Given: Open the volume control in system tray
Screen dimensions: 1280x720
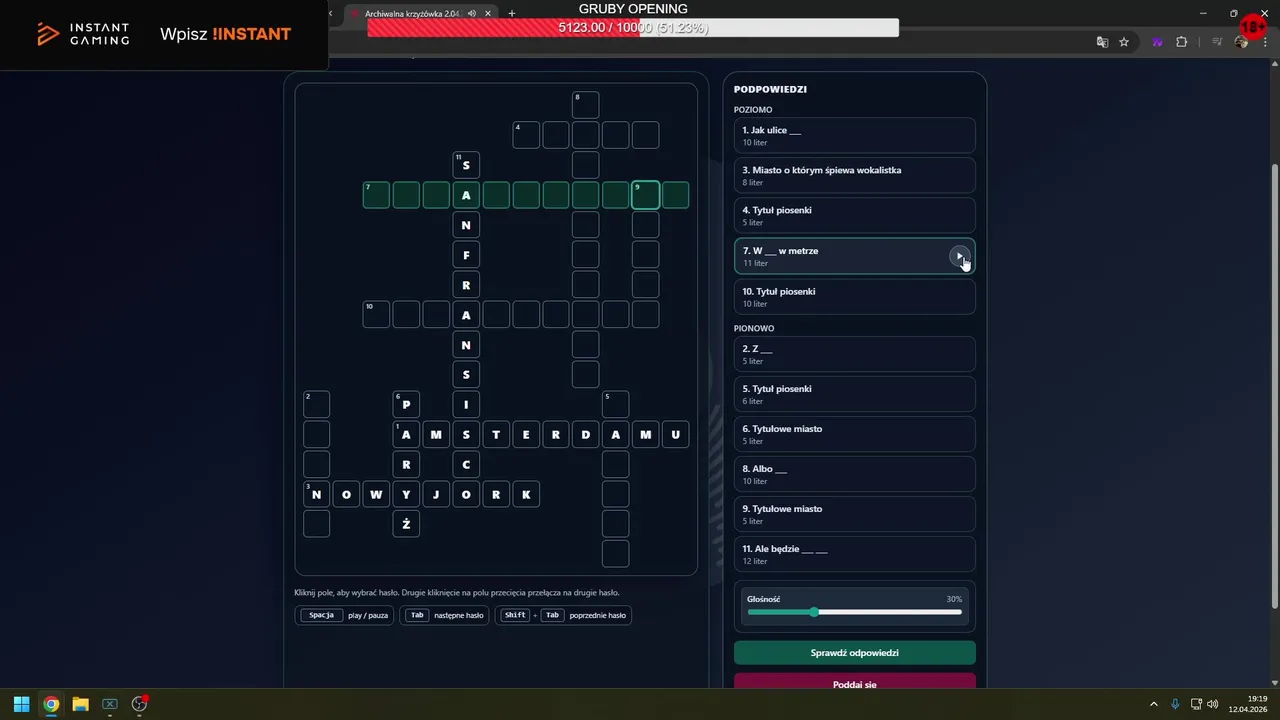Looking at the screenshot, I should coord(1213,704).
